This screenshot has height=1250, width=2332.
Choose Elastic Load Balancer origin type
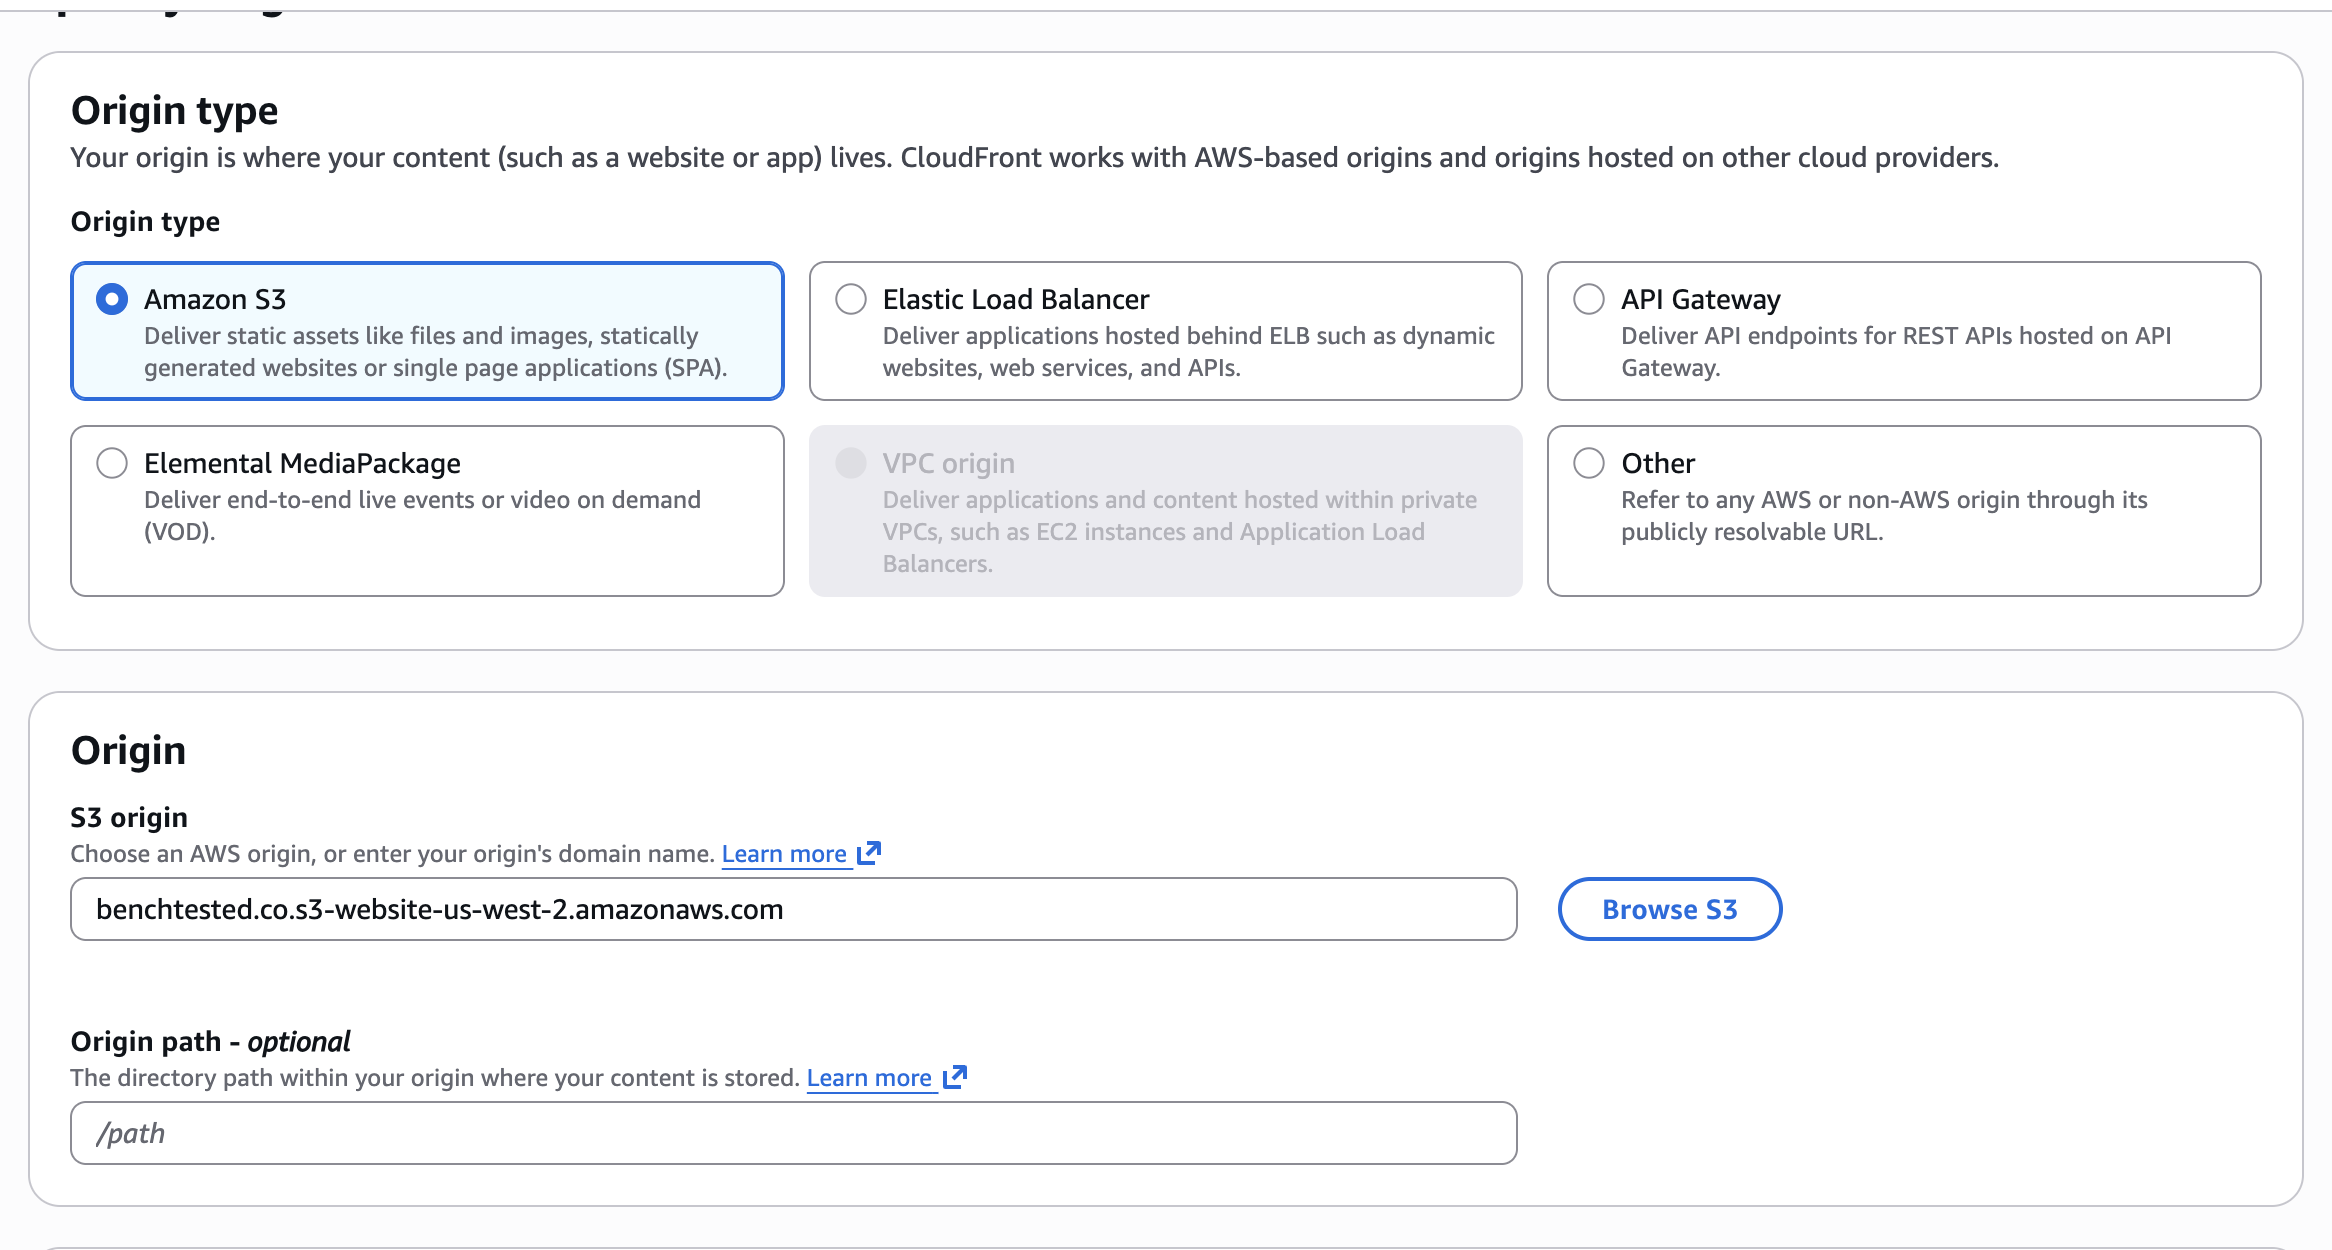[x=851, y=299]
